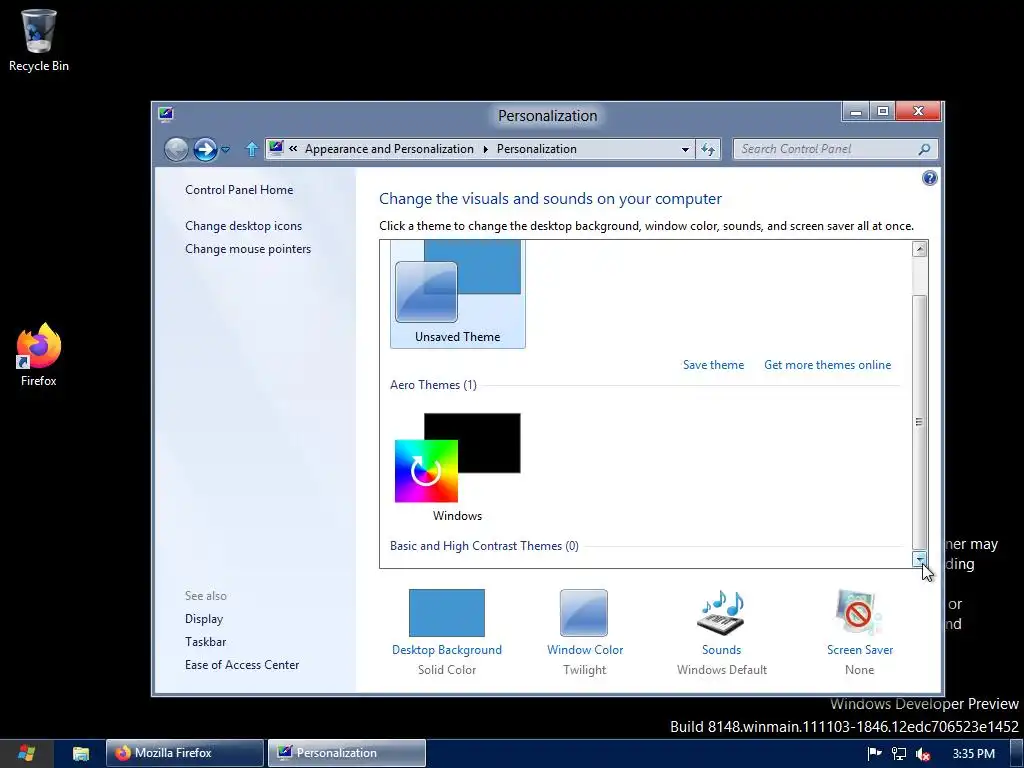1024x768 pixels.
Task: Minimize the Personalization window
Action: 856,112
